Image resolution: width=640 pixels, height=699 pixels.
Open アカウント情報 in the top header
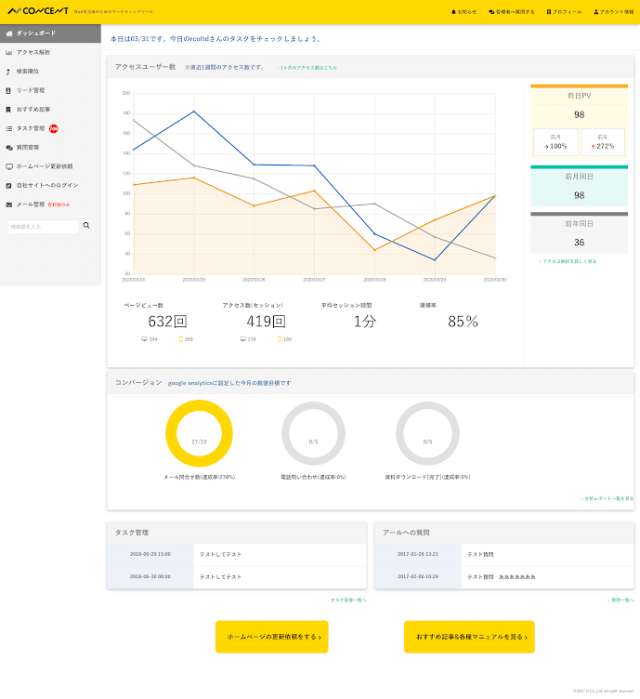tap(613, 12)
